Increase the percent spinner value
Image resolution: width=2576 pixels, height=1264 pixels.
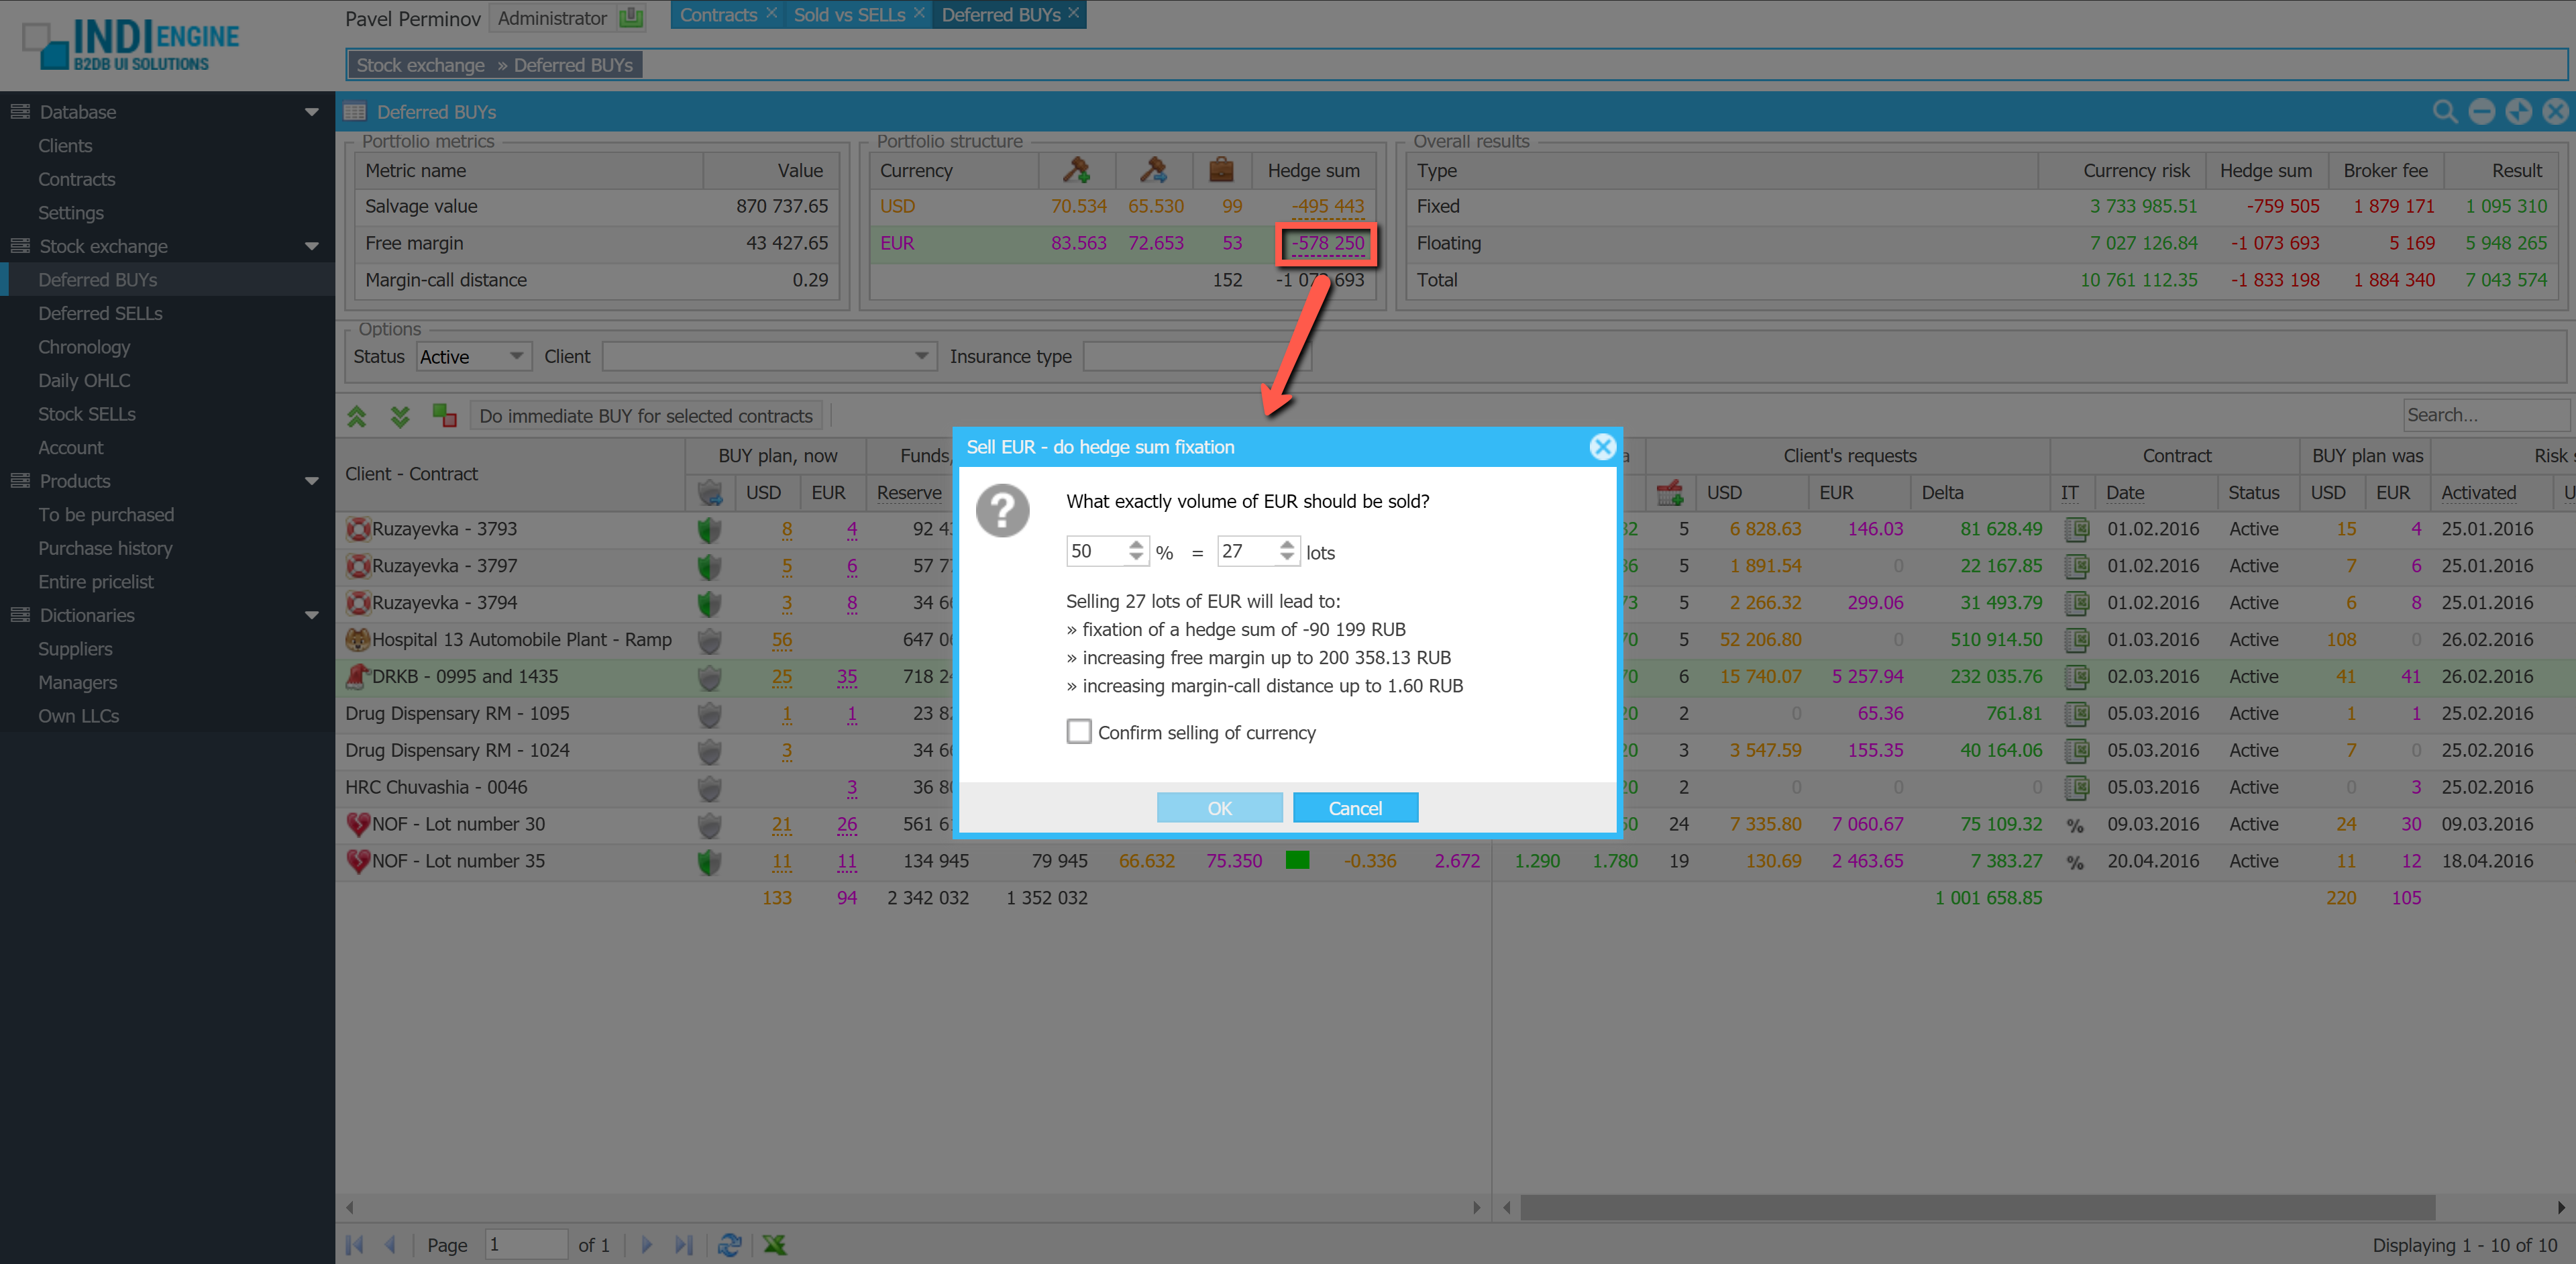click(x=1136, y=544)
